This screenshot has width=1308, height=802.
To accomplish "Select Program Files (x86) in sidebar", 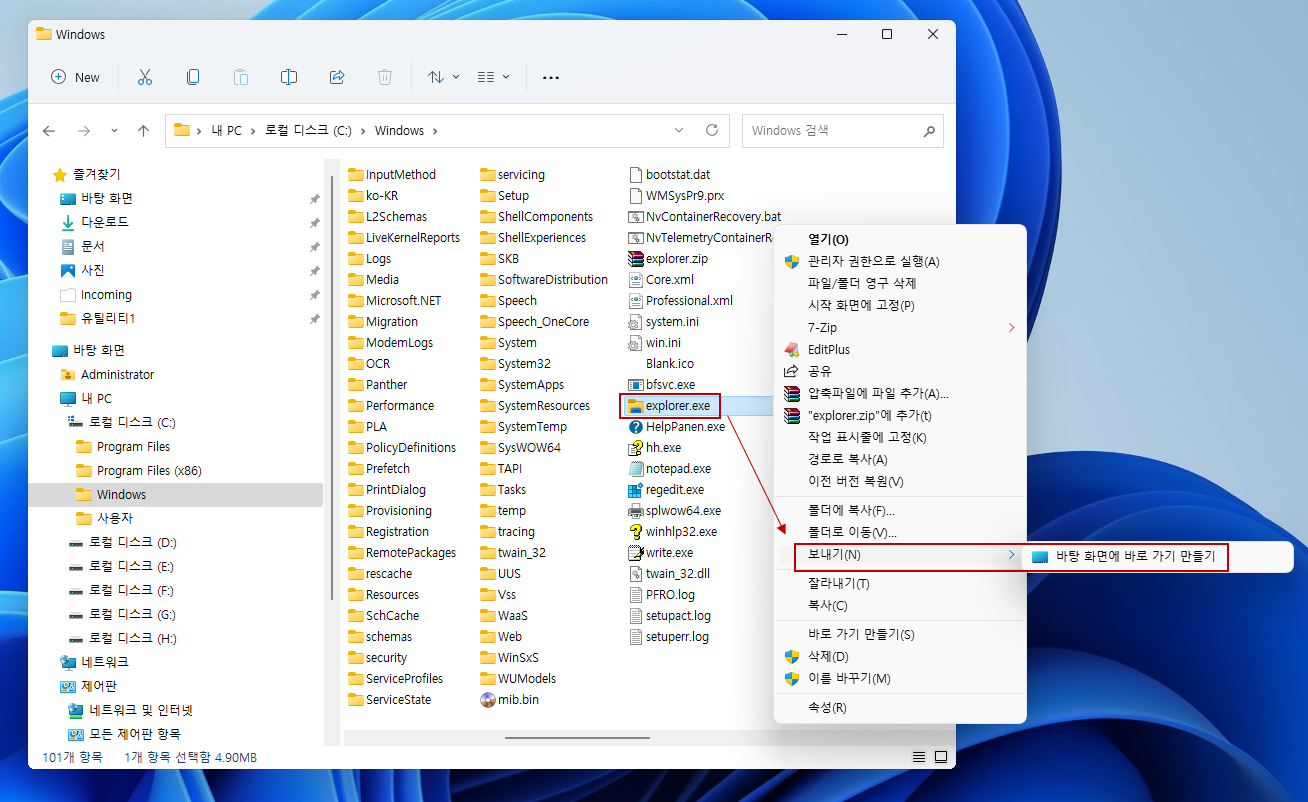I will (148, 471).
